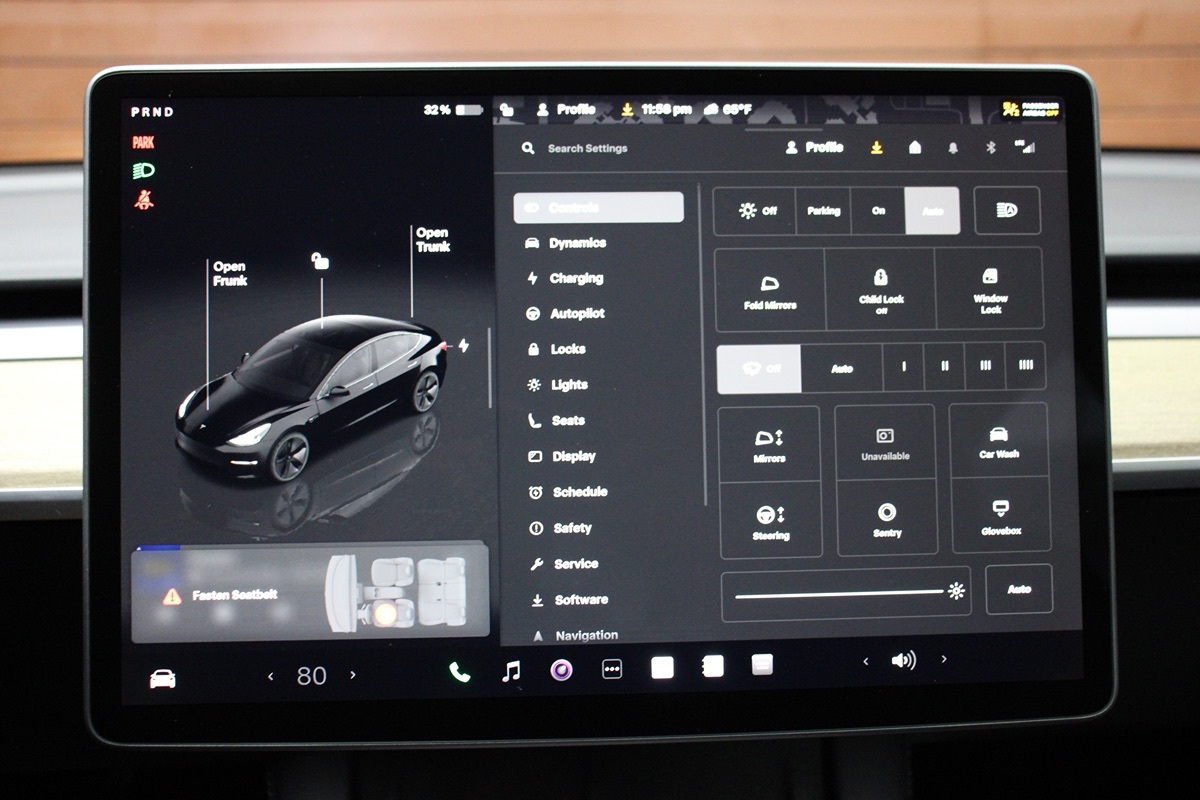Tap Open Trunk label
Image resolution: width=1200 pixels, height=800 pixels.
click(x=433, y=240)
